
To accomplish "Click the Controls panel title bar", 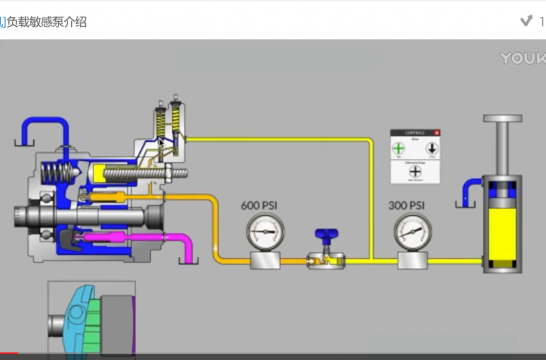I will click(413, 133).
